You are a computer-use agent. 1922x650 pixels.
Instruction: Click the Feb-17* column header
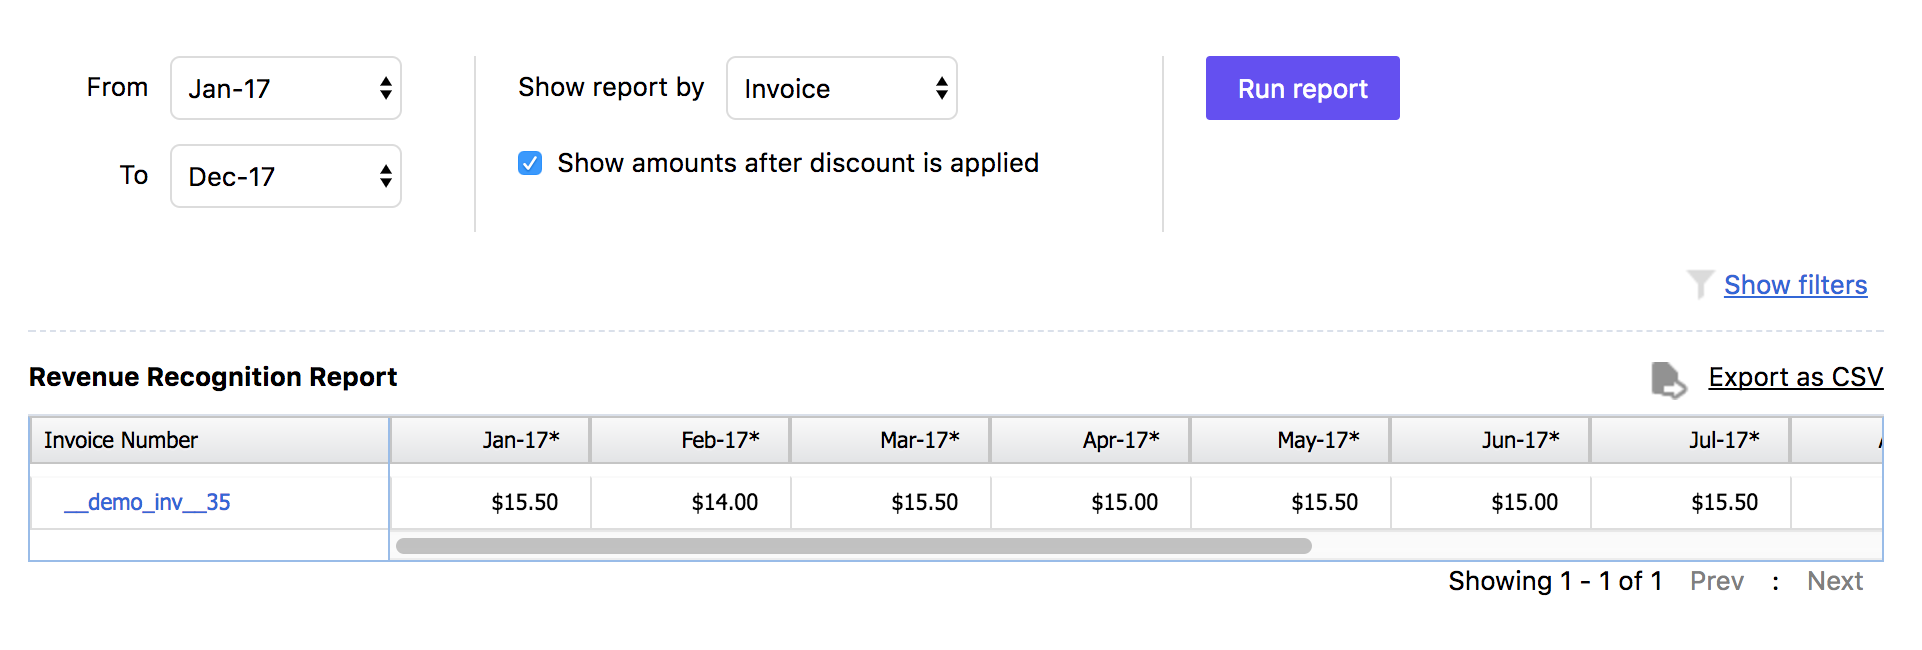(x=720, y=440)
